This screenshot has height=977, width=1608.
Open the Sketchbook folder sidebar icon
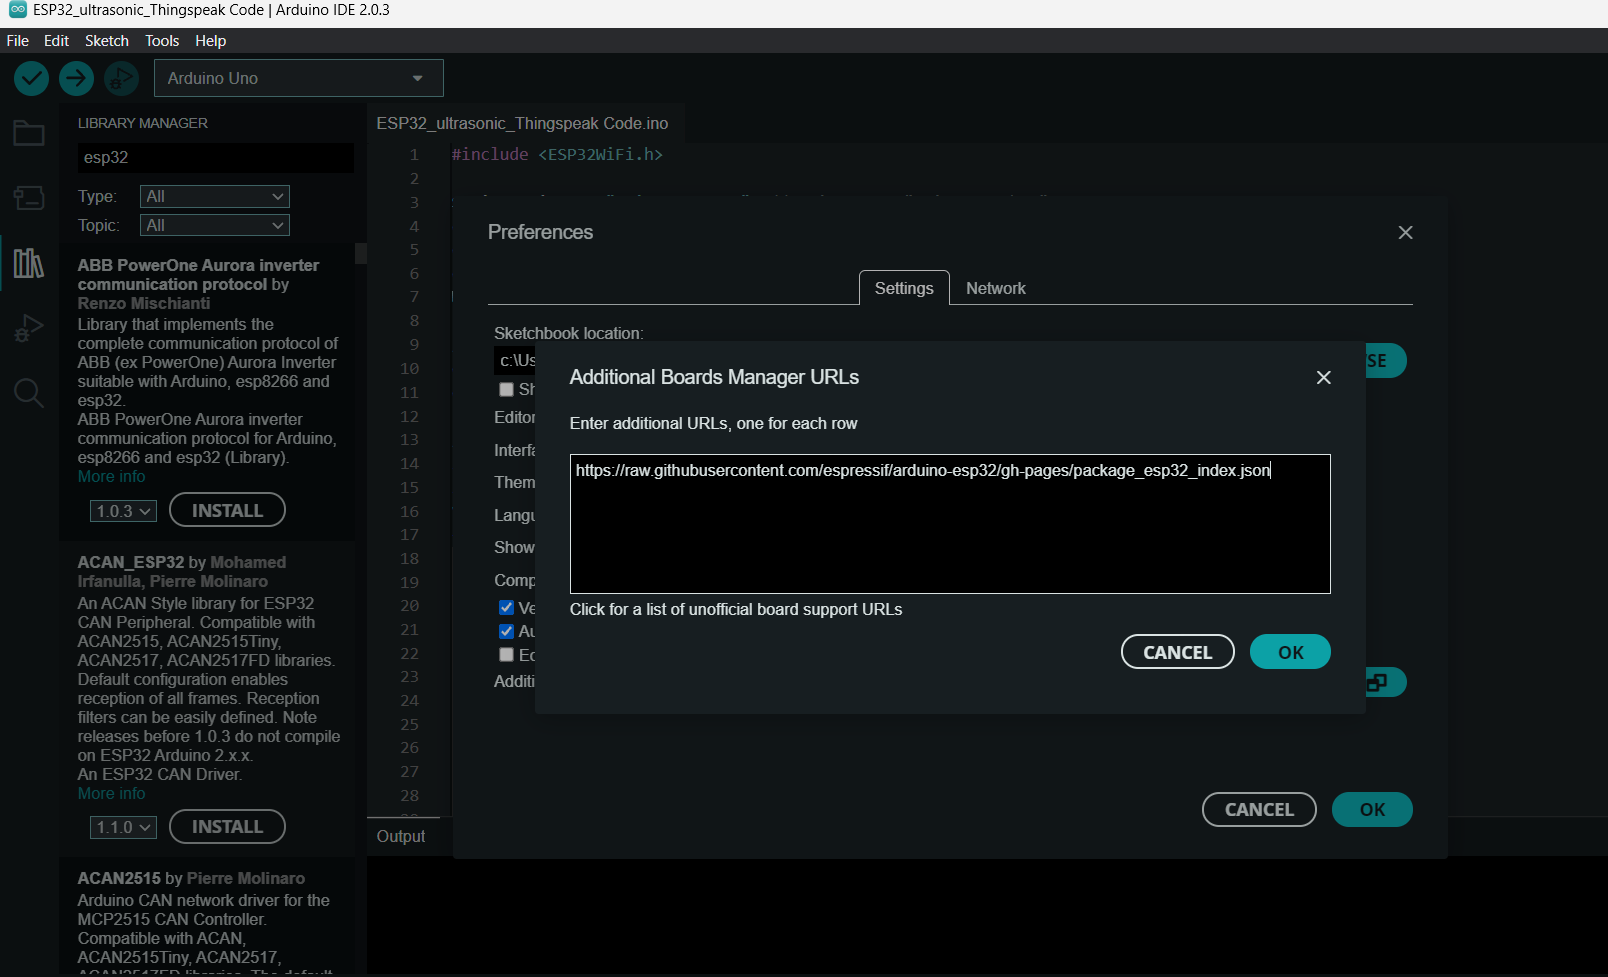[x=28, y=134]
